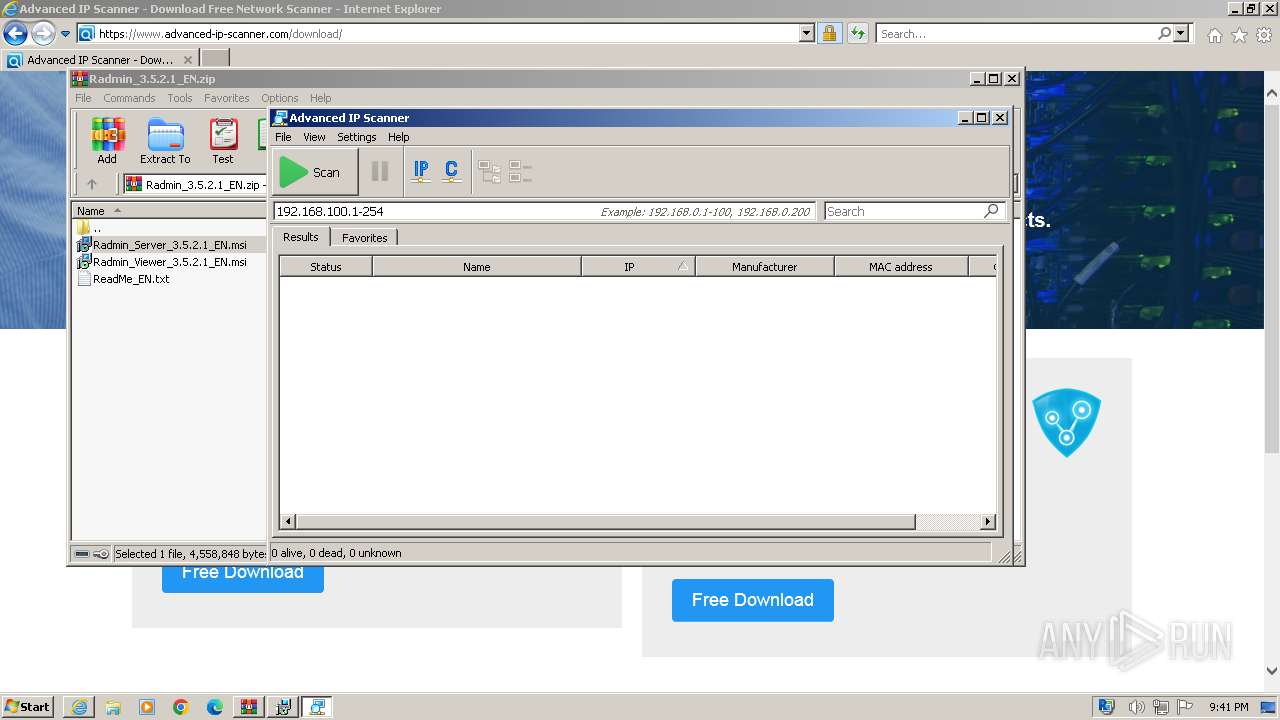Click the WinRAR Test icon
1280x720 pixels.
point(223,141)
